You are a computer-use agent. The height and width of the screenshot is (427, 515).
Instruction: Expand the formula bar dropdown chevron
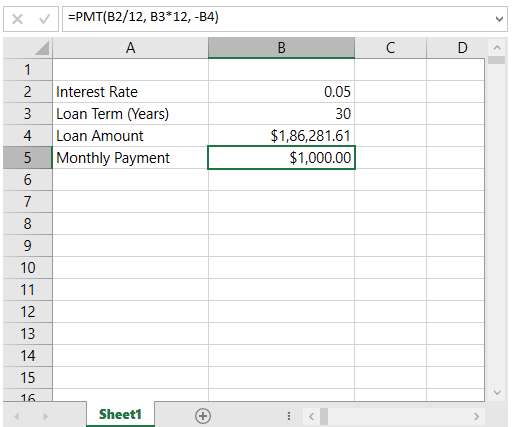[x=499, y=19]
